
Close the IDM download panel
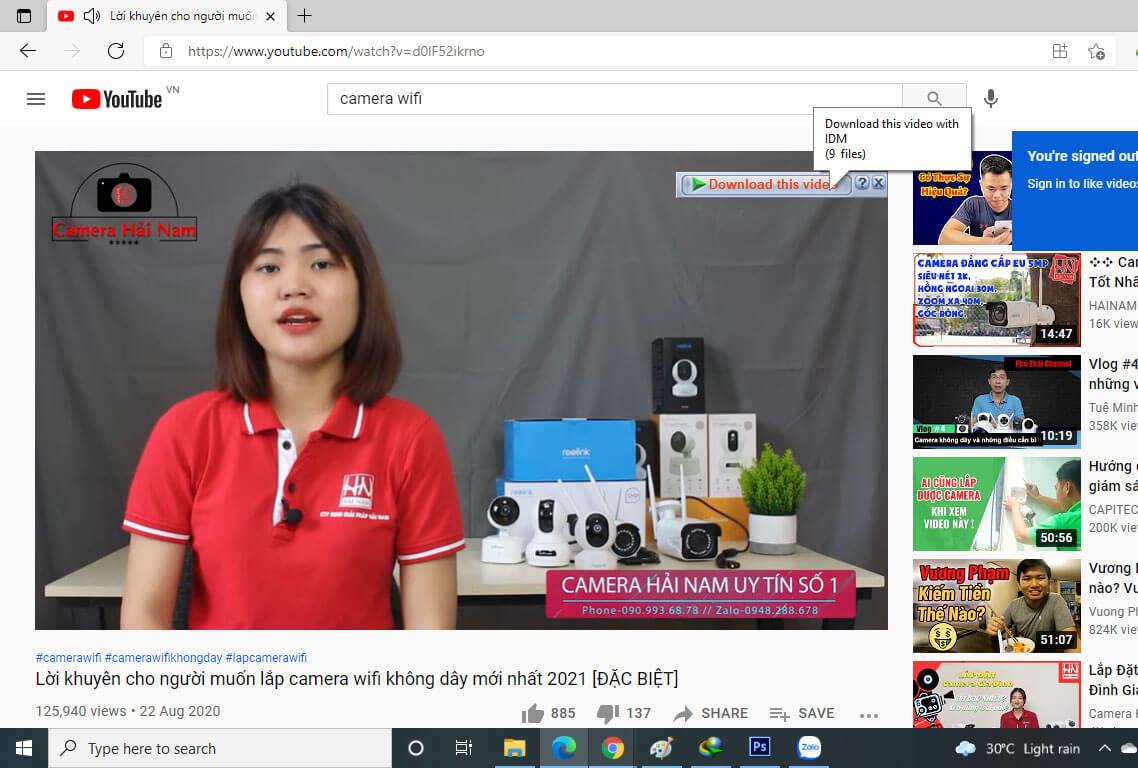[878, 183]
